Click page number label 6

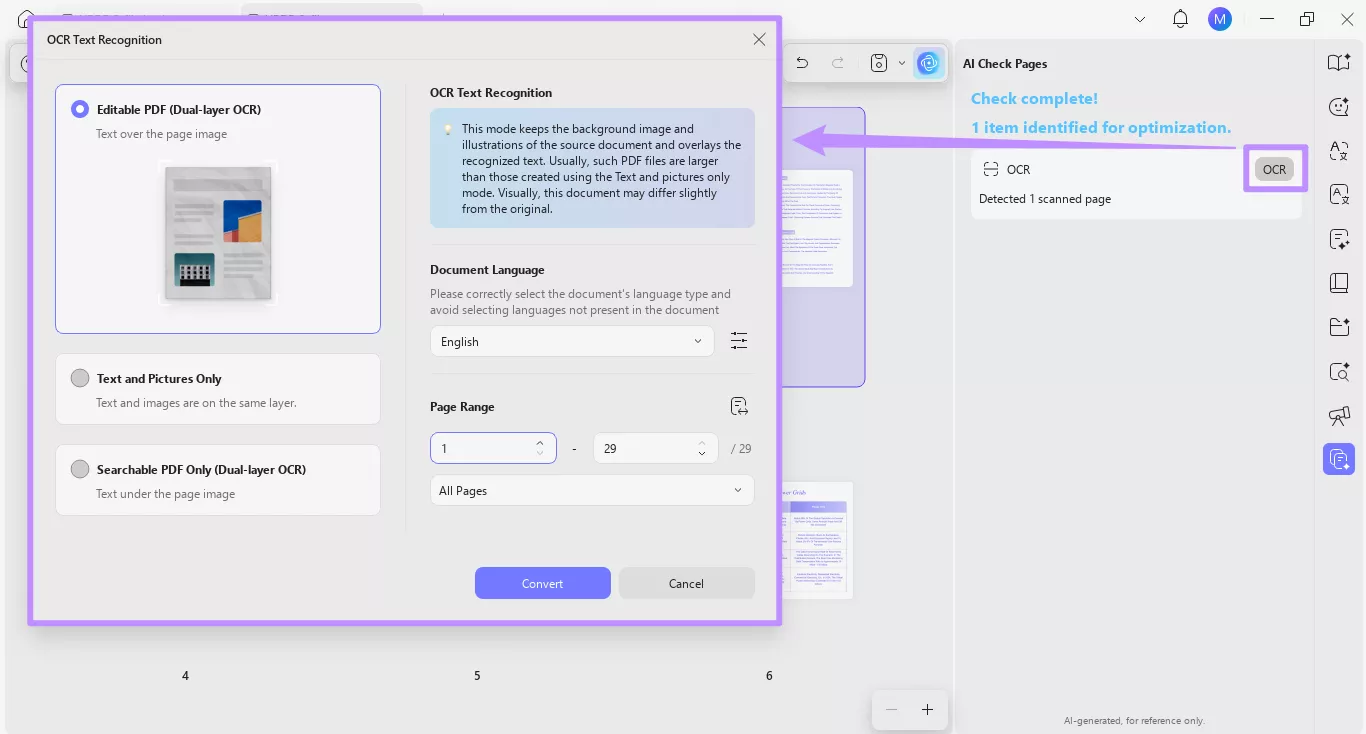click(769, 676)
